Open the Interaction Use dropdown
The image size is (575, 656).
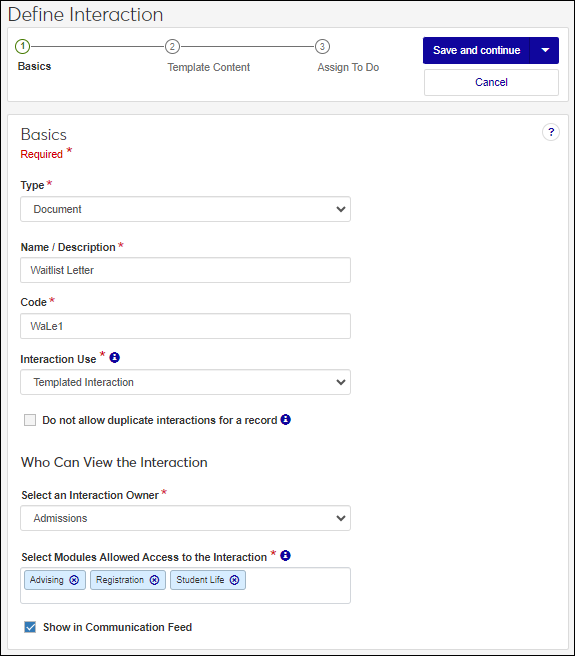pyautogui.click(x=185, y=382)
